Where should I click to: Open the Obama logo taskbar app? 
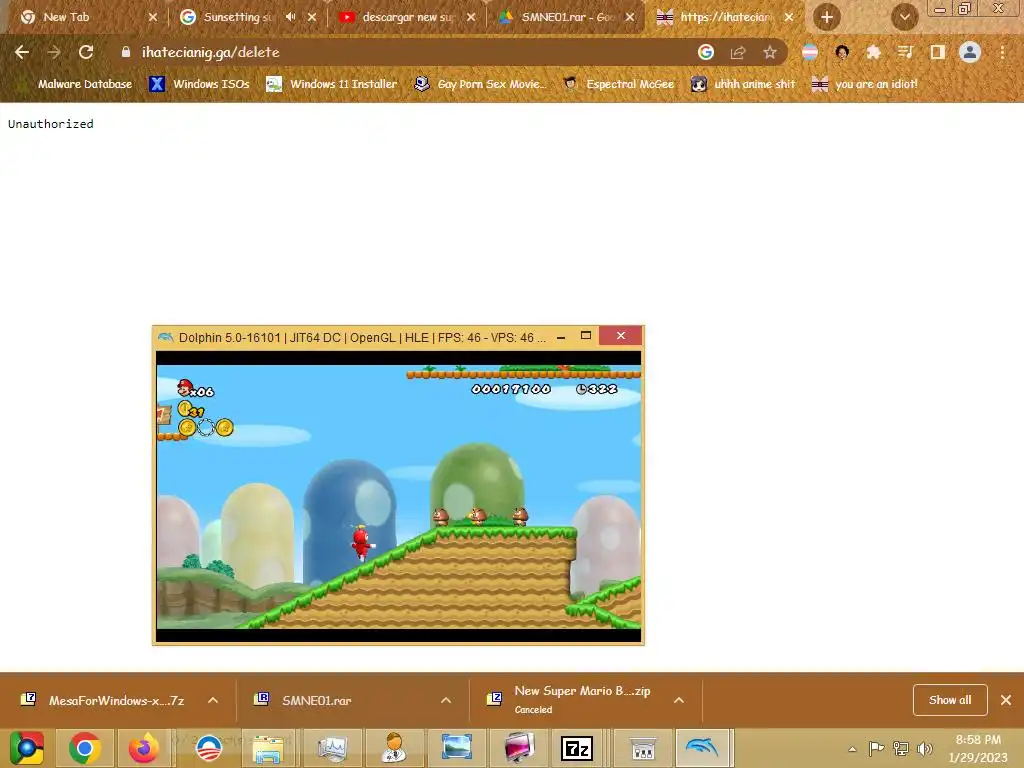(x=209, y=748)
